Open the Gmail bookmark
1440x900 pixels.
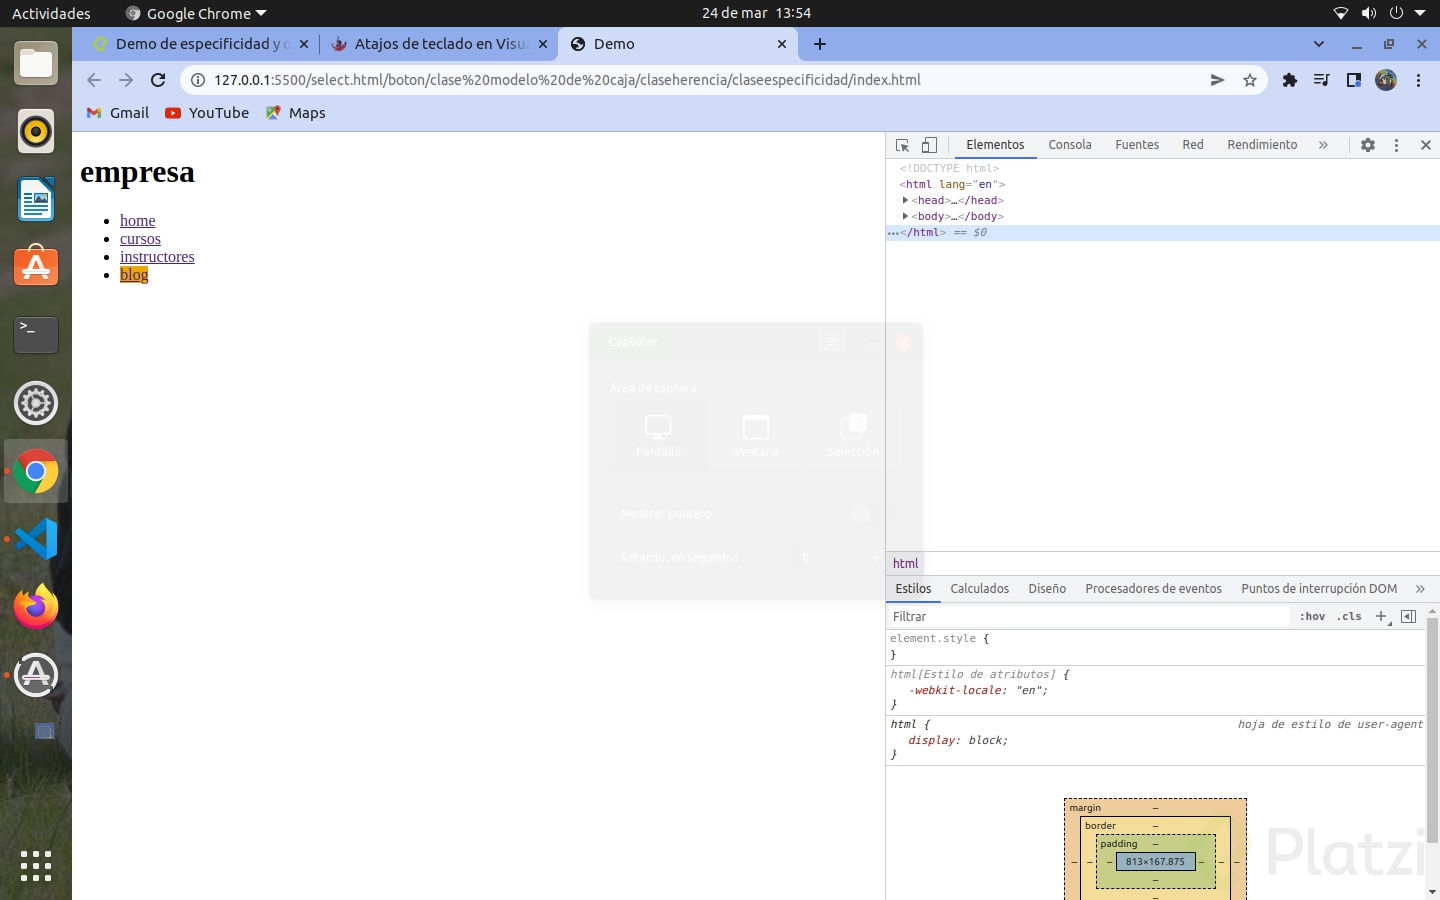pyautogui.click(x=118, y=113)
